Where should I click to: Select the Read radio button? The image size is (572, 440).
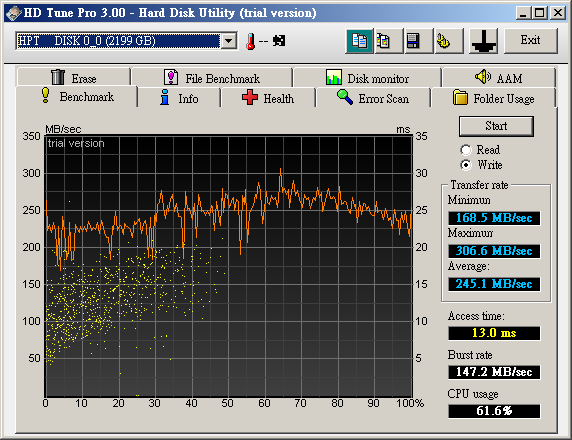click(x=466, y=150)
